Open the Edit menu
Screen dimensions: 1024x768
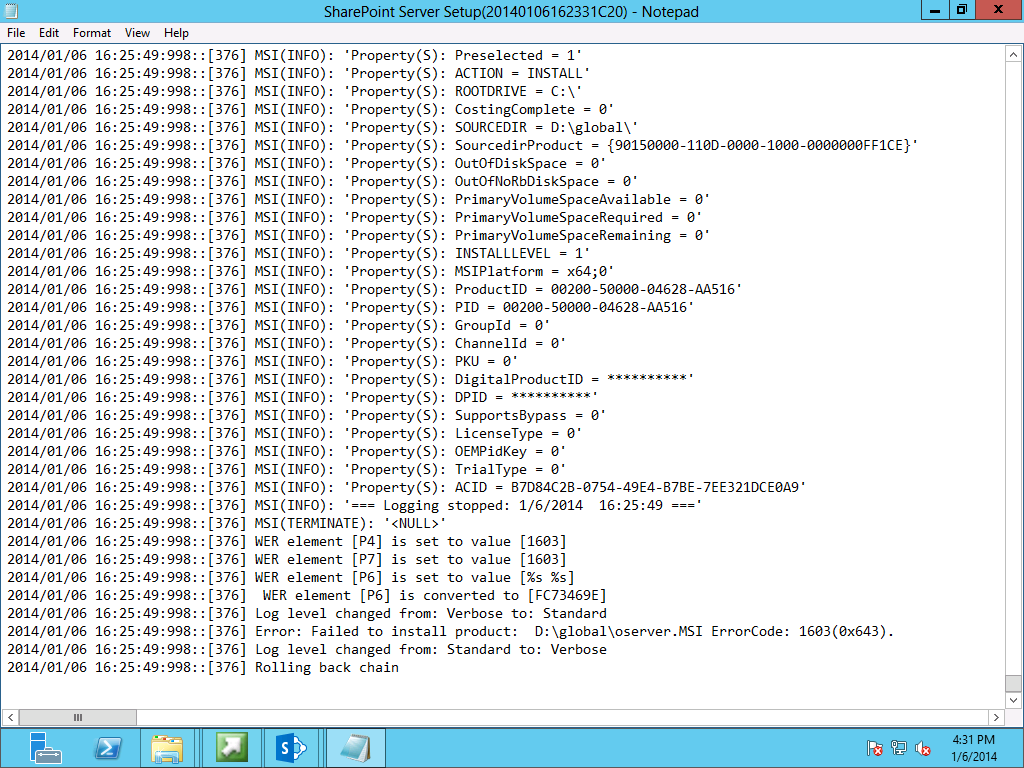point(48,32)
